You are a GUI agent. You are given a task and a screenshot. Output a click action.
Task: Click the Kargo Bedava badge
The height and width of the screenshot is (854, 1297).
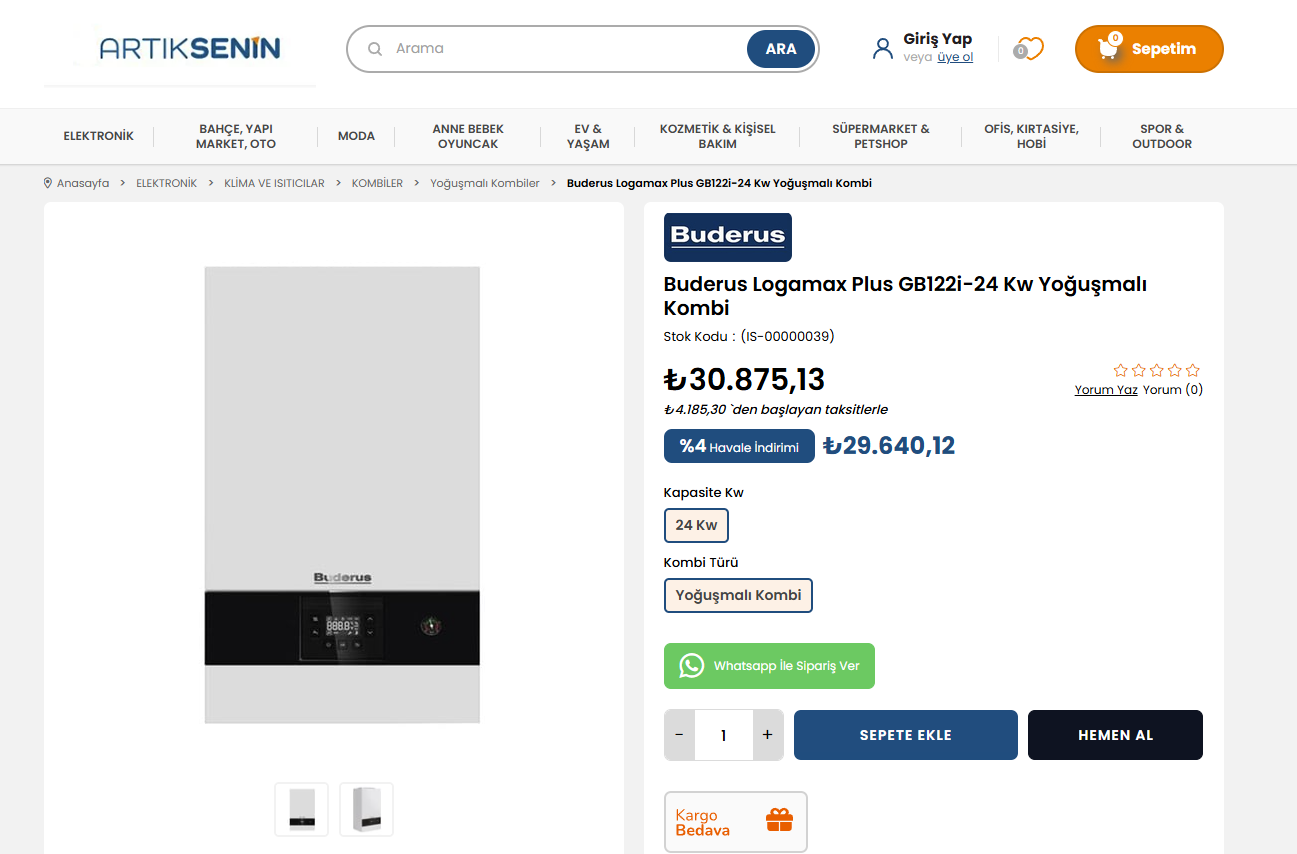pyautogui.click(x=735, y=822)
